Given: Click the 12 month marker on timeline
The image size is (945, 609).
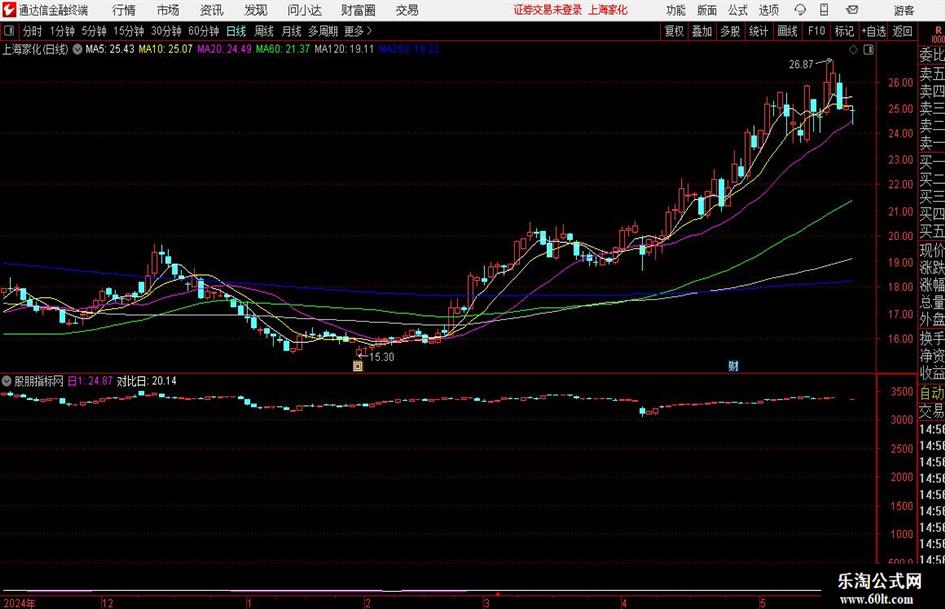Looking at the screenshot, I should pos(107,602).
